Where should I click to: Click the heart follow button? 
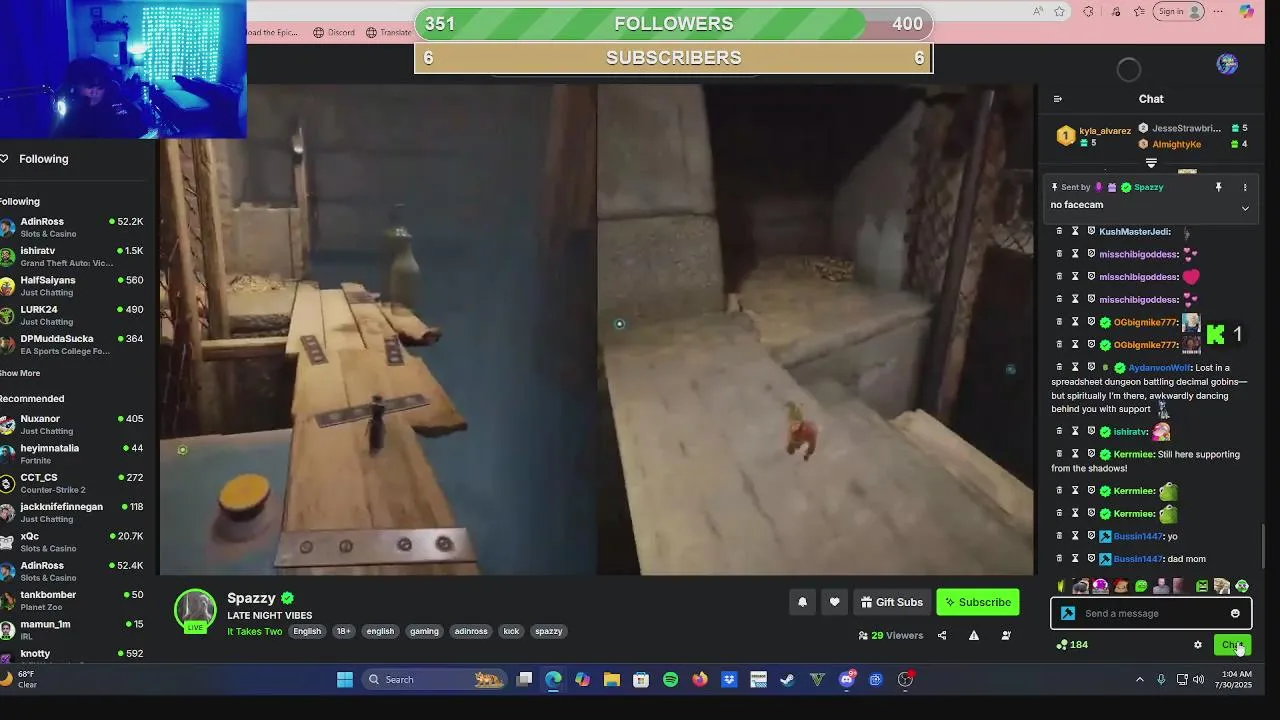[x=834, y=602]
